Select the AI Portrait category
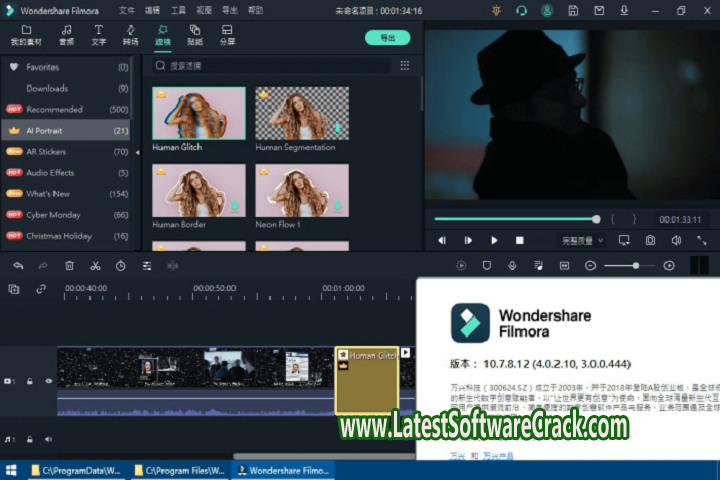 pos(67,130)
